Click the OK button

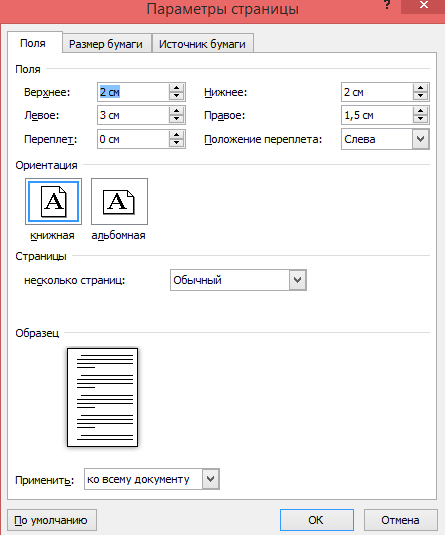coord(317,520)
